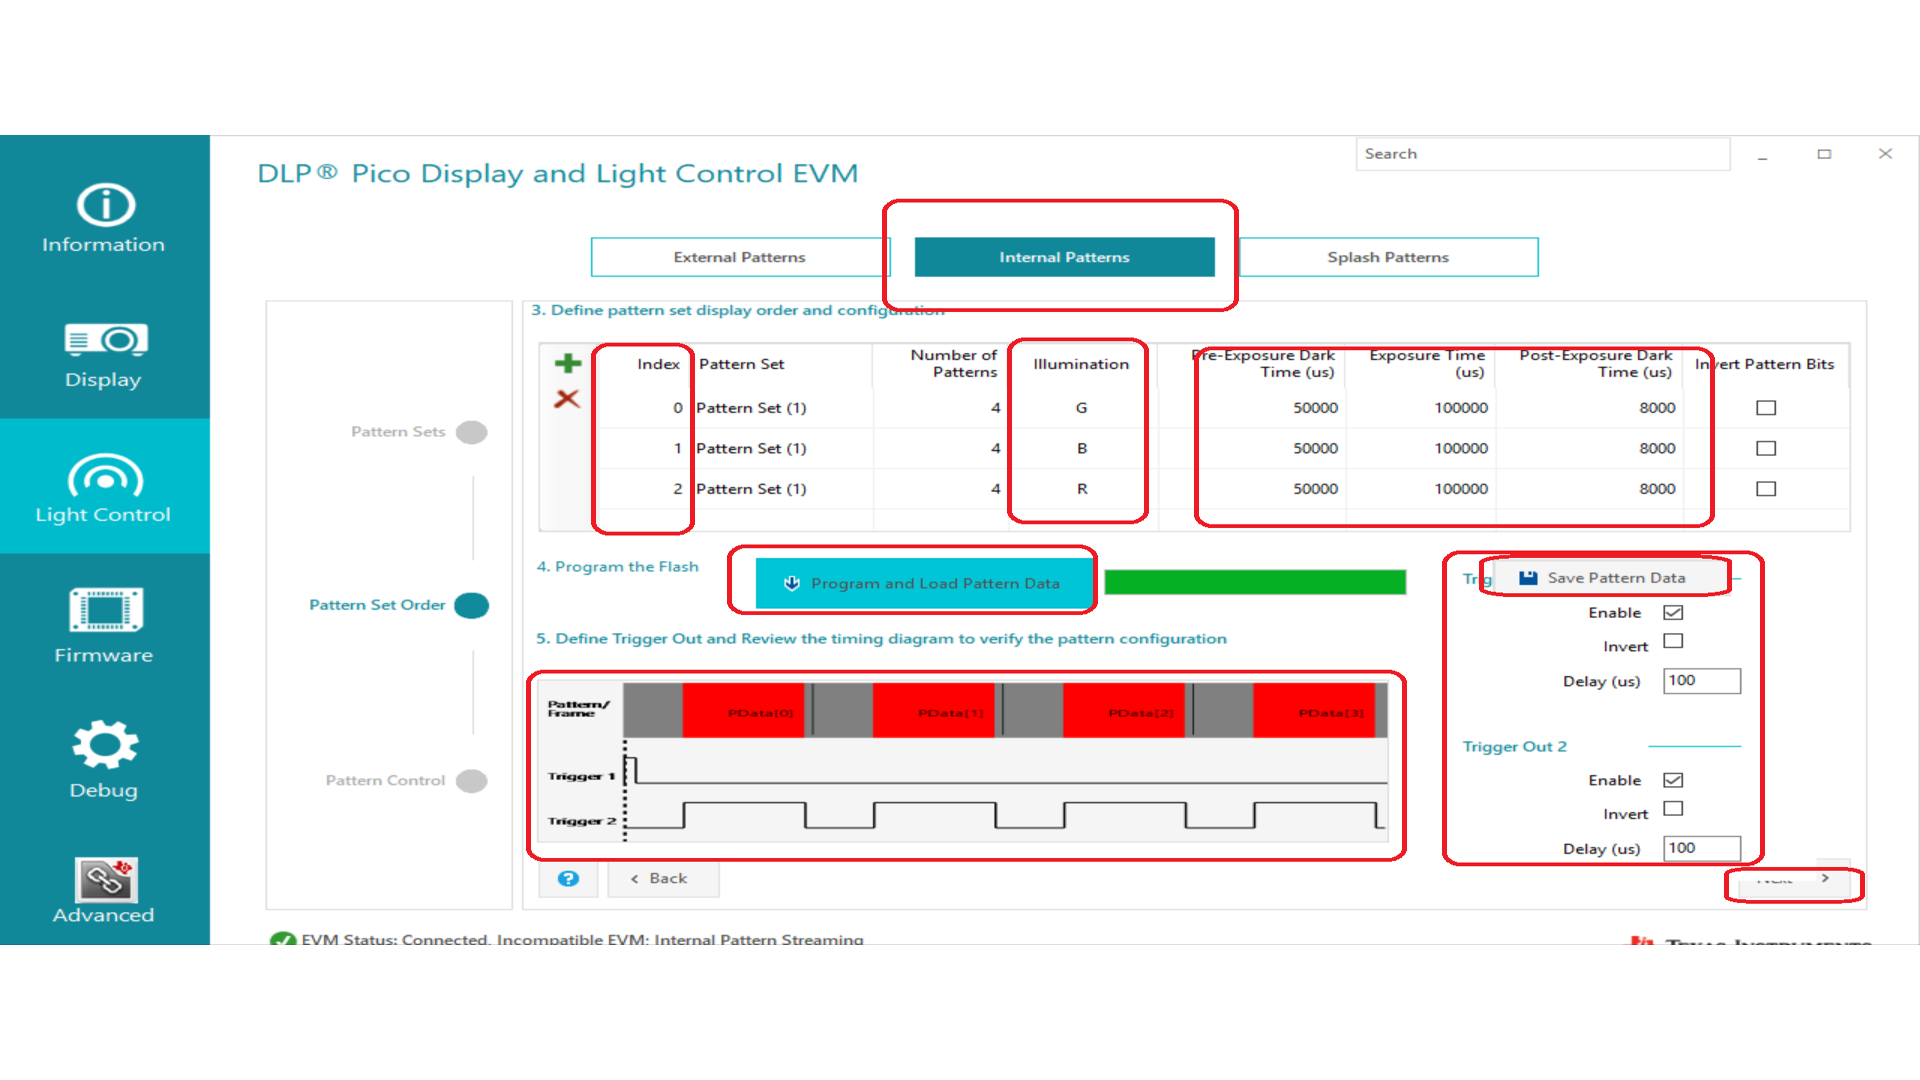Switch to the External Patterns tab
This screenshot has height=1080, width=1920.
[739, 257]
